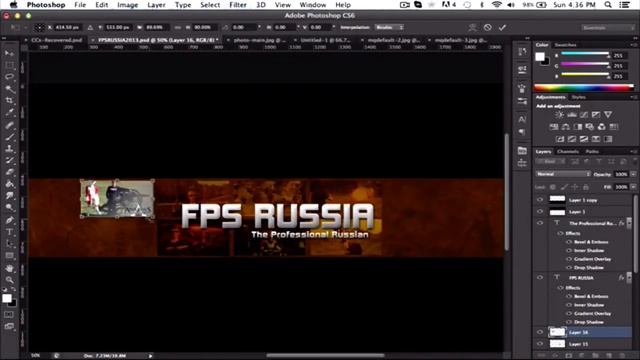This screenshot has height=360, width=640.
Task: Open the Fill dropdown arrow
Action: [x=633, y=187]
